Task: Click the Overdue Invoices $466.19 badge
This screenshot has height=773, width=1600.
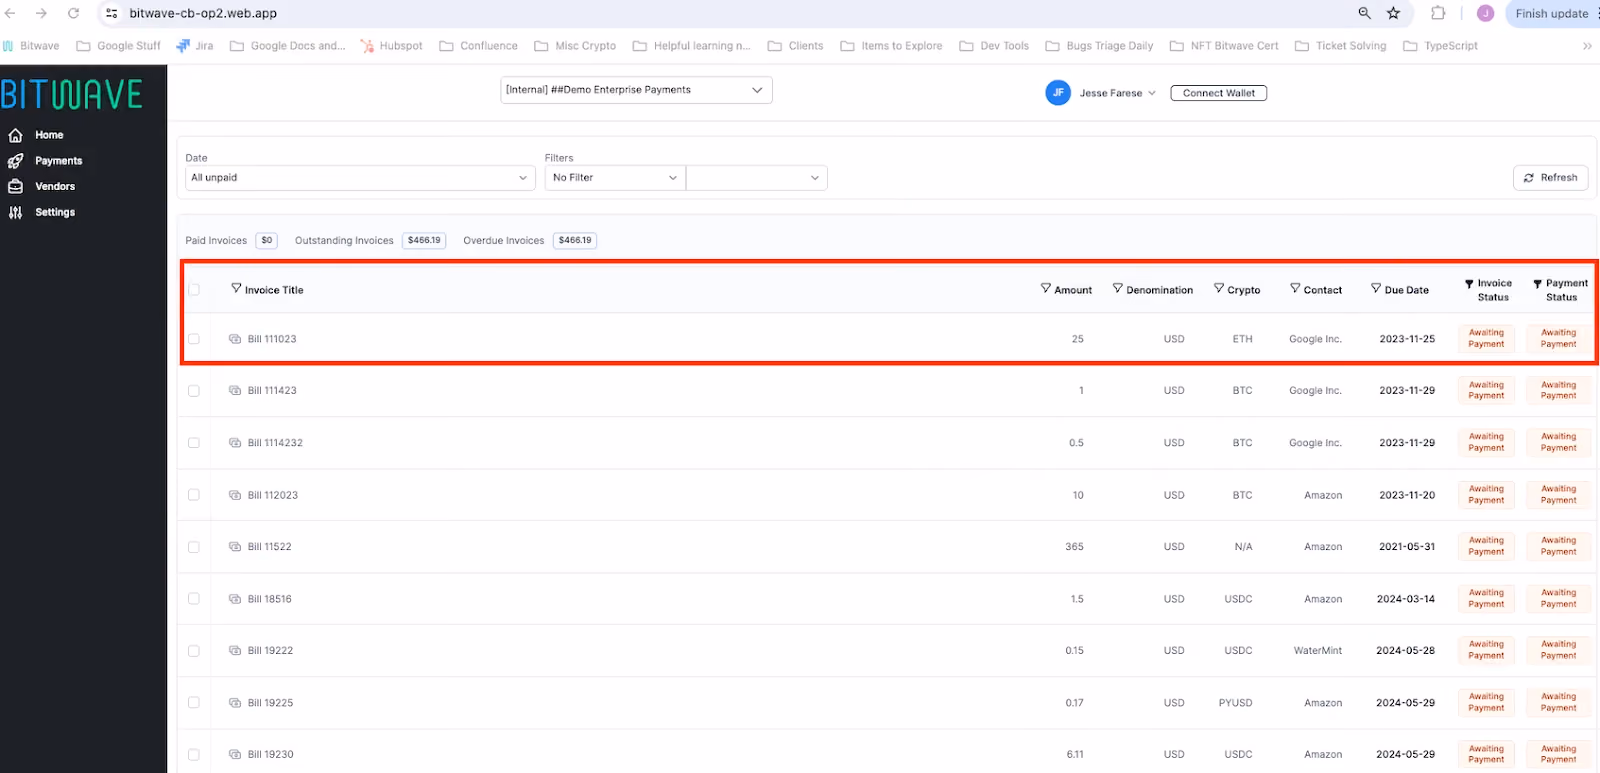Action: [x=575, y=240]
